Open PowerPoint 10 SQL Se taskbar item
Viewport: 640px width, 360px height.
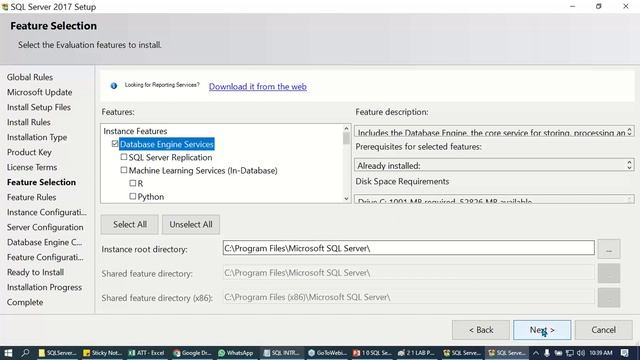click(371, 353)
